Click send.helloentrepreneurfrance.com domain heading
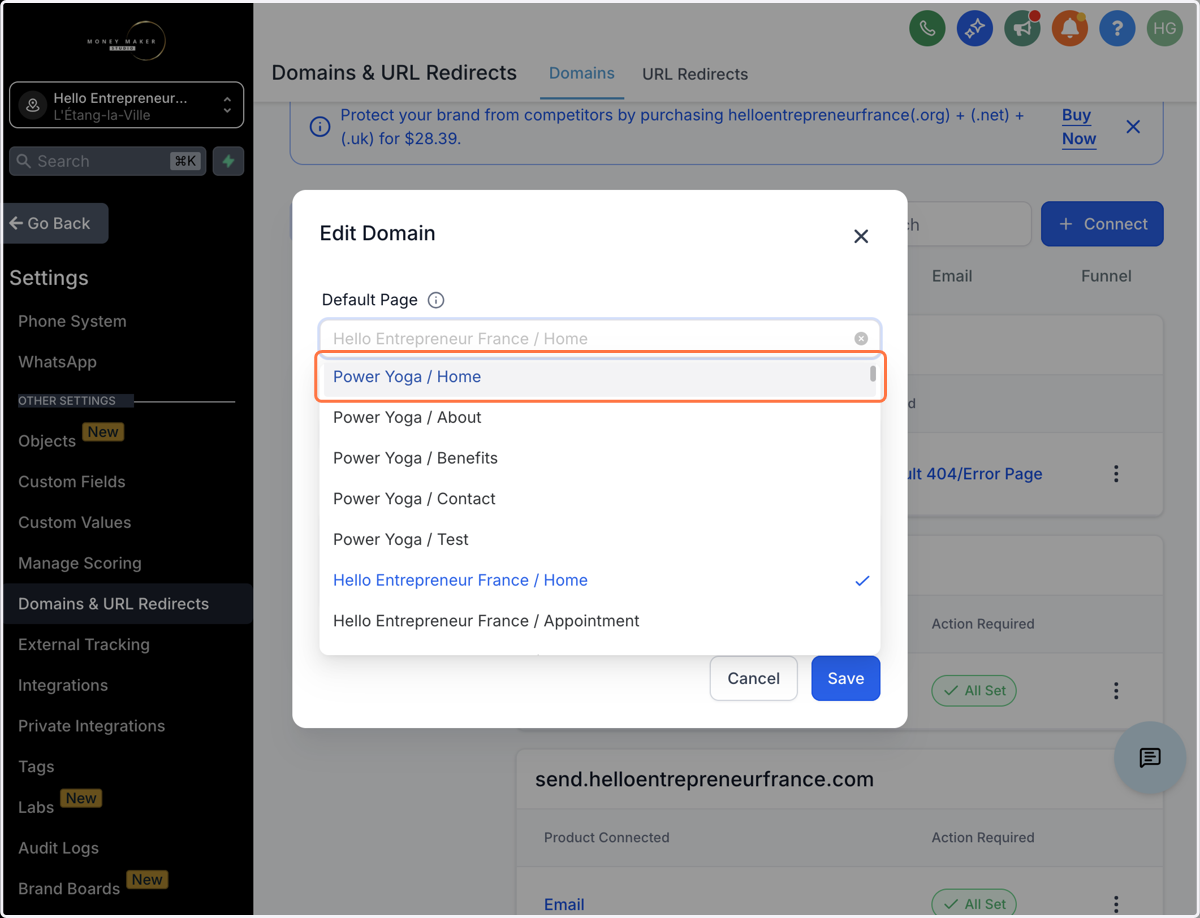This screenshot has width=1200, height=918. (x=704, y=779)
